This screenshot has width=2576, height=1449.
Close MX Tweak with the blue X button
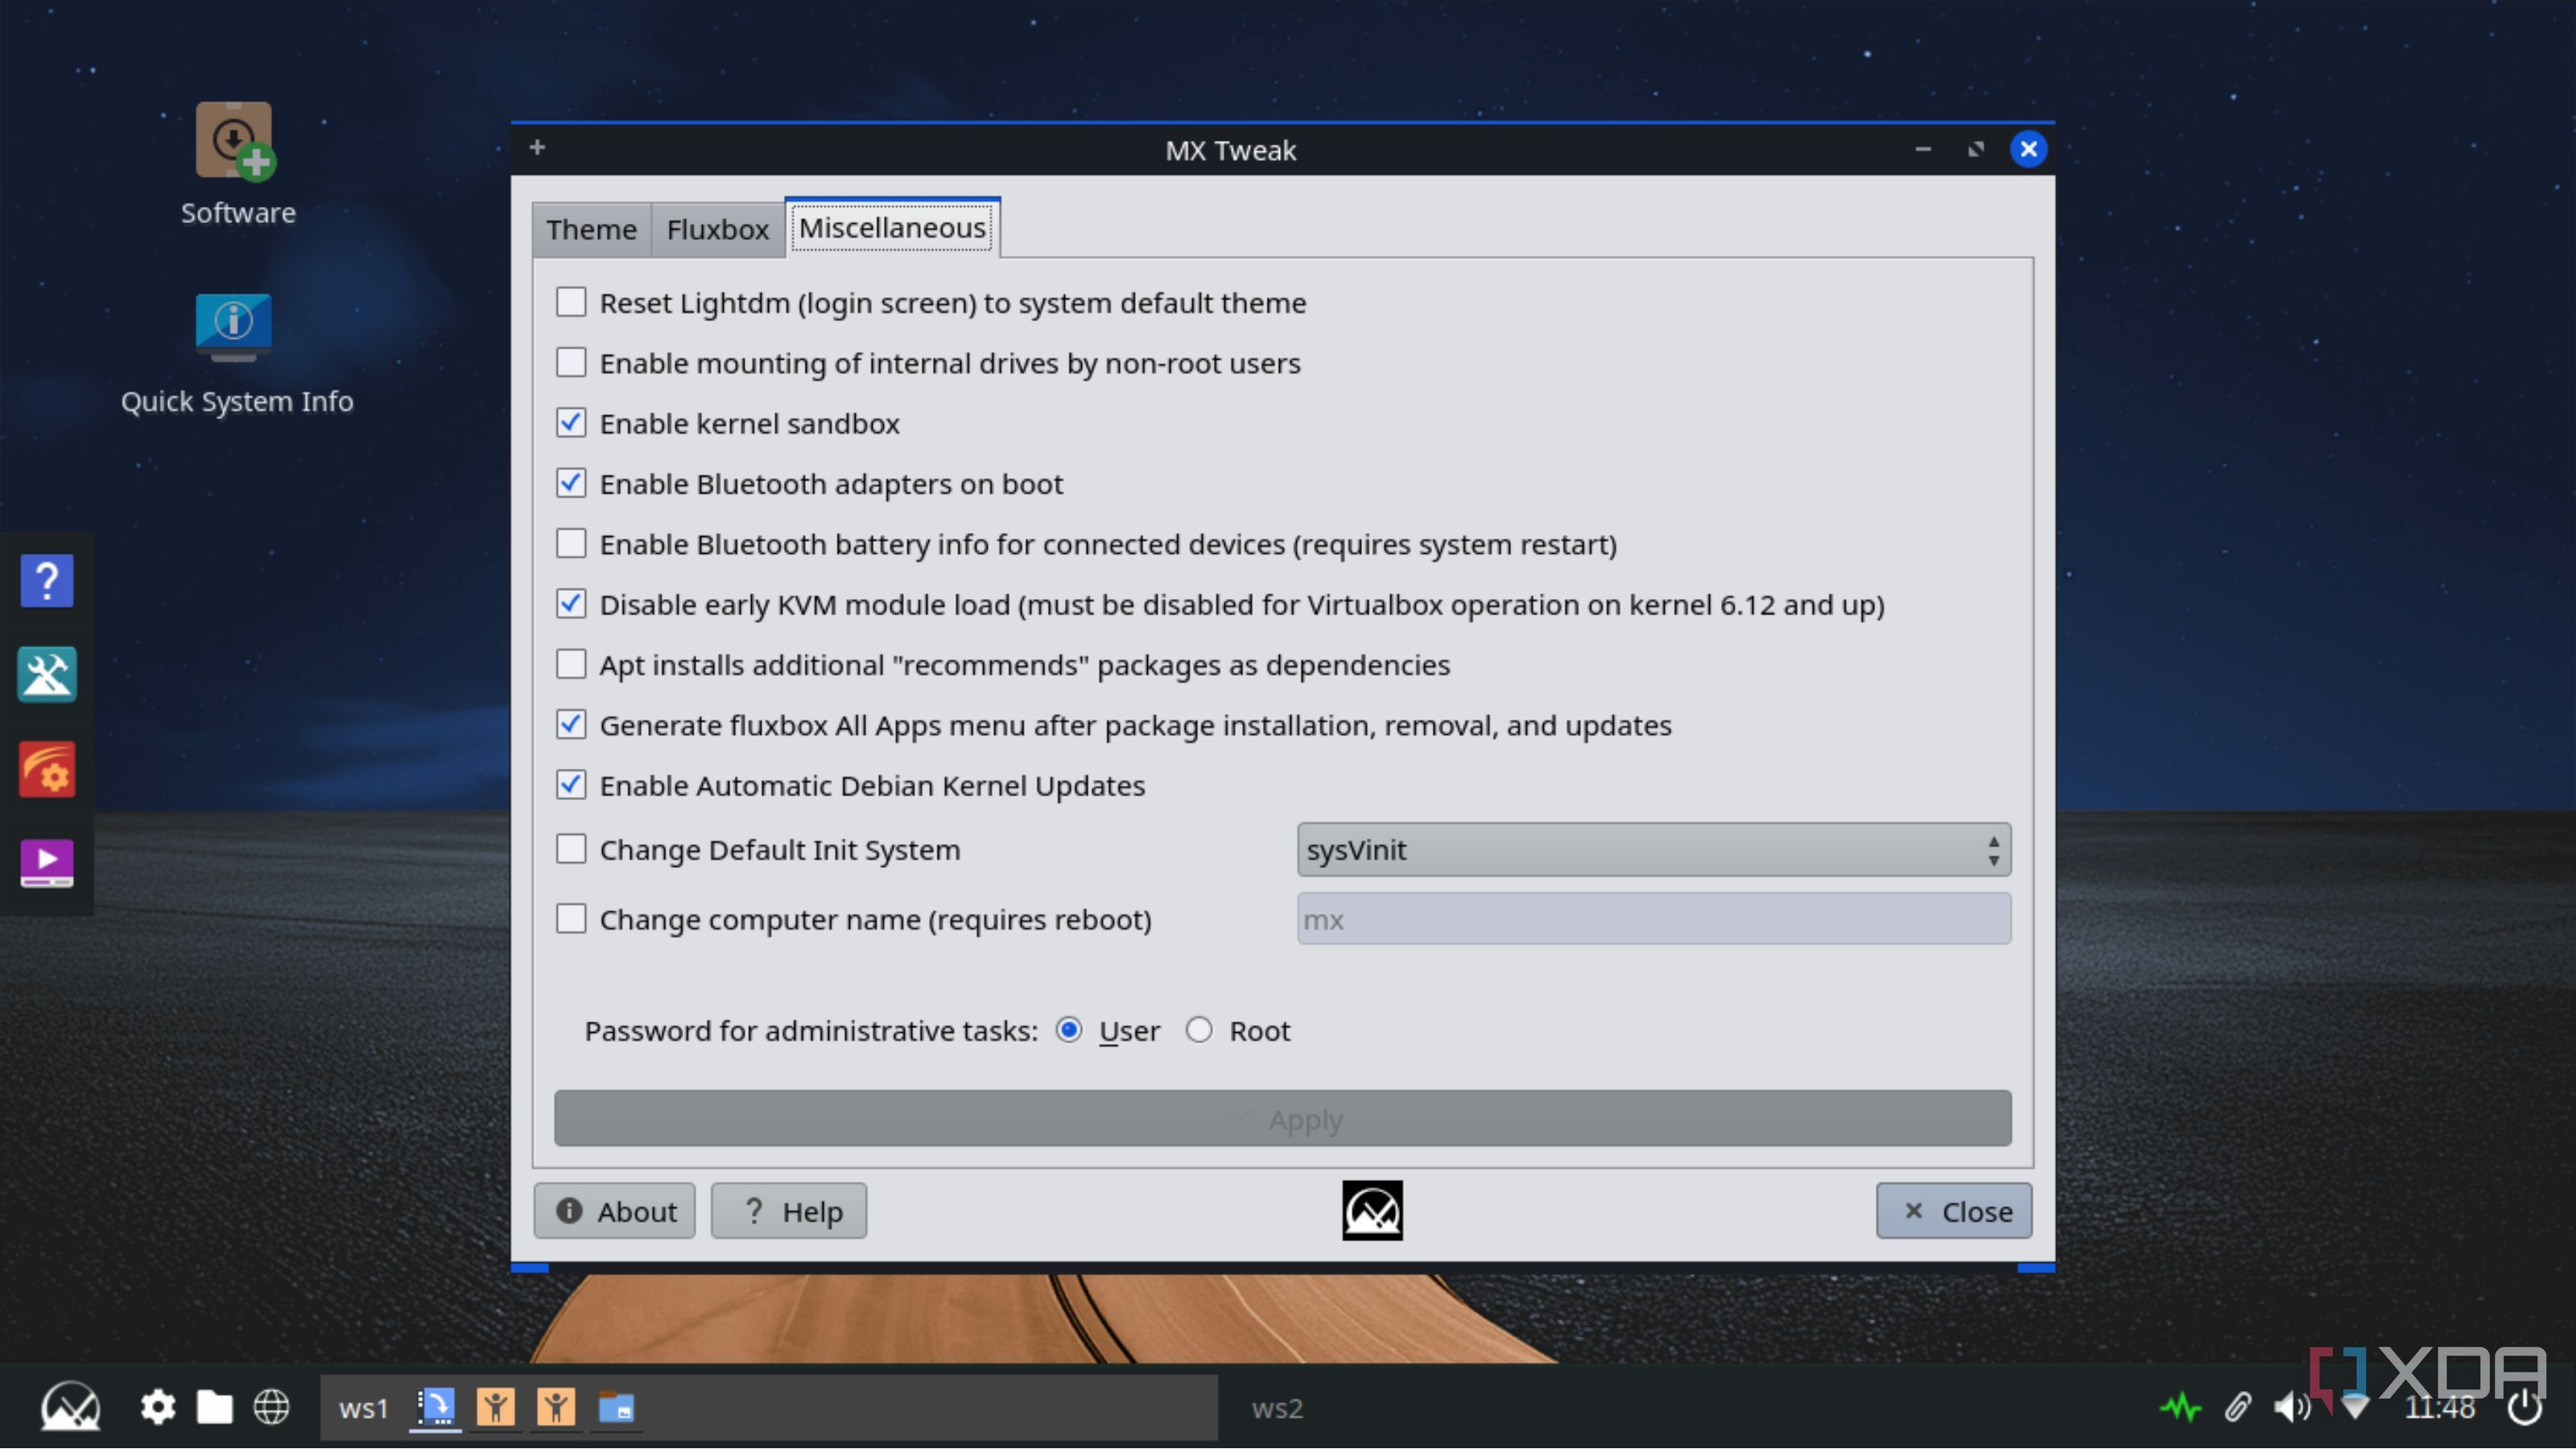(2028, 149)
